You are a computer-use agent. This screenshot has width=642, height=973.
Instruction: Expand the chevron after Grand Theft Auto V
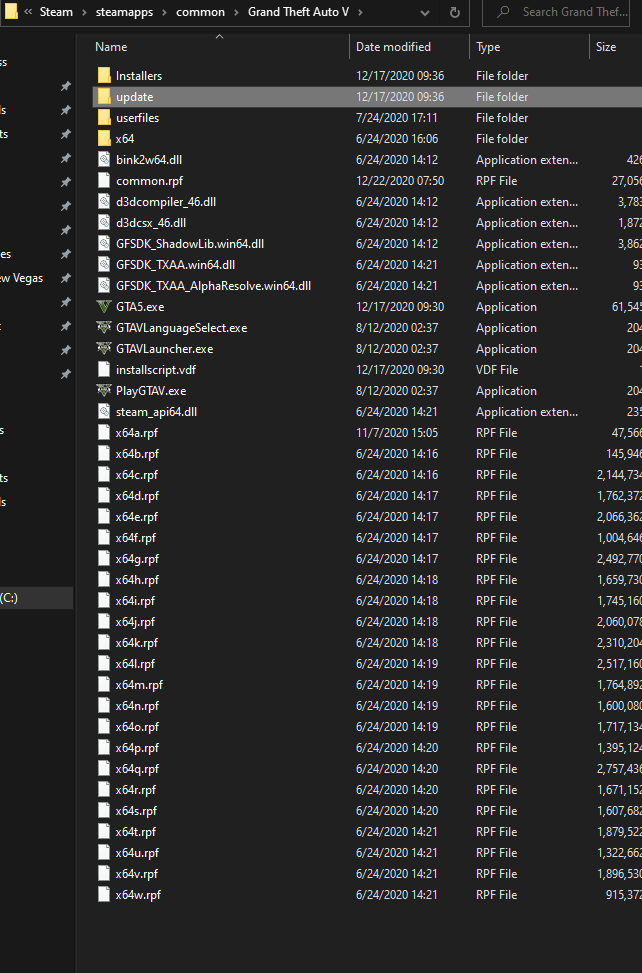pyautogui.click(x=360, y=12)
